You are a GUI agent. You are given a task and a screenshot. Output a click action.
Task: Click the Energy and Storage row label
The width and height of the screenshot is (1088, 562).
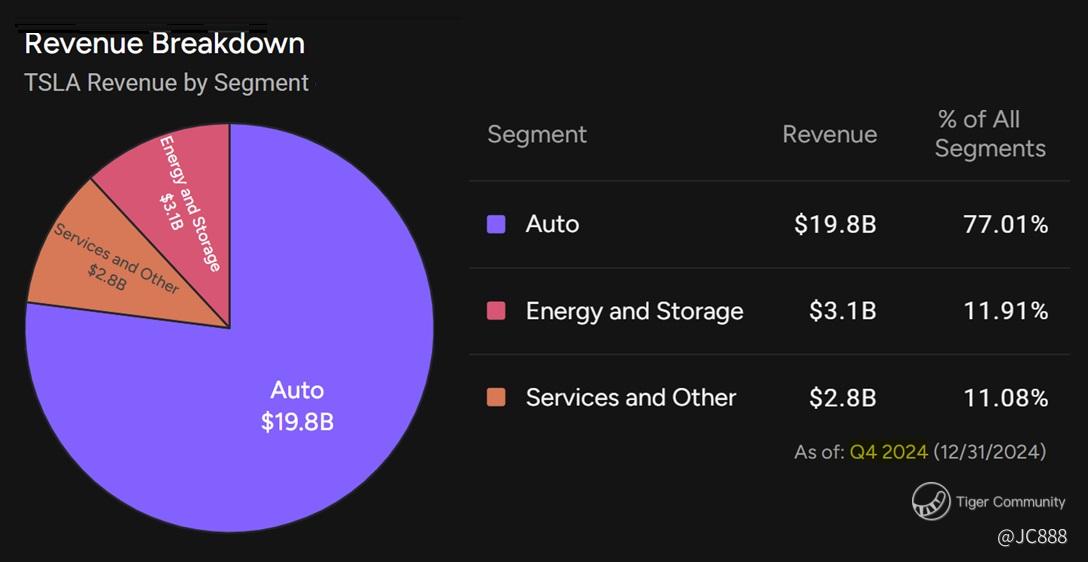[634, 311]
